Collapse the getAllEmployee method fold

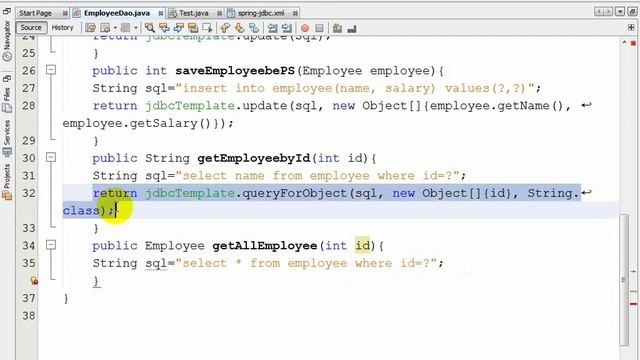[51, 244]
